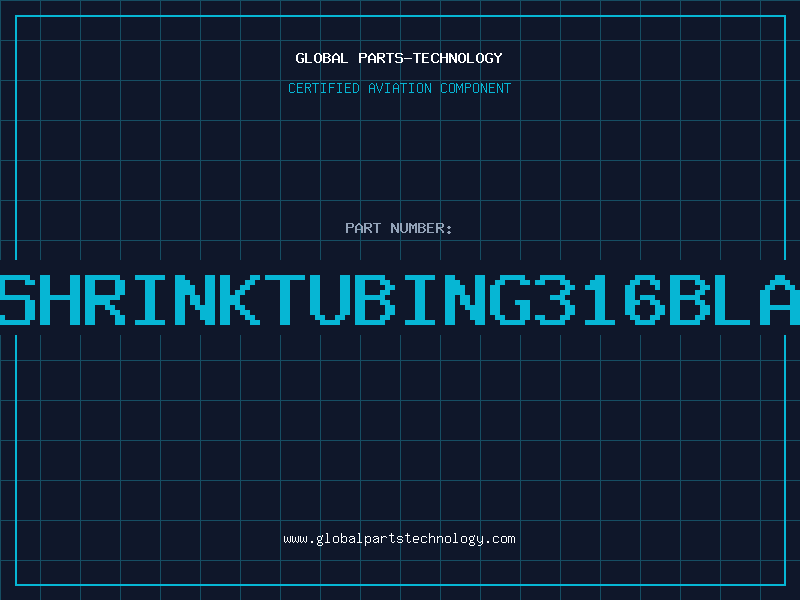The width and height of the screenshot is (800, 600).
Task: Click the word PARTS-TECHNOLOGY in the header
Action: click(x=431, y=58)
